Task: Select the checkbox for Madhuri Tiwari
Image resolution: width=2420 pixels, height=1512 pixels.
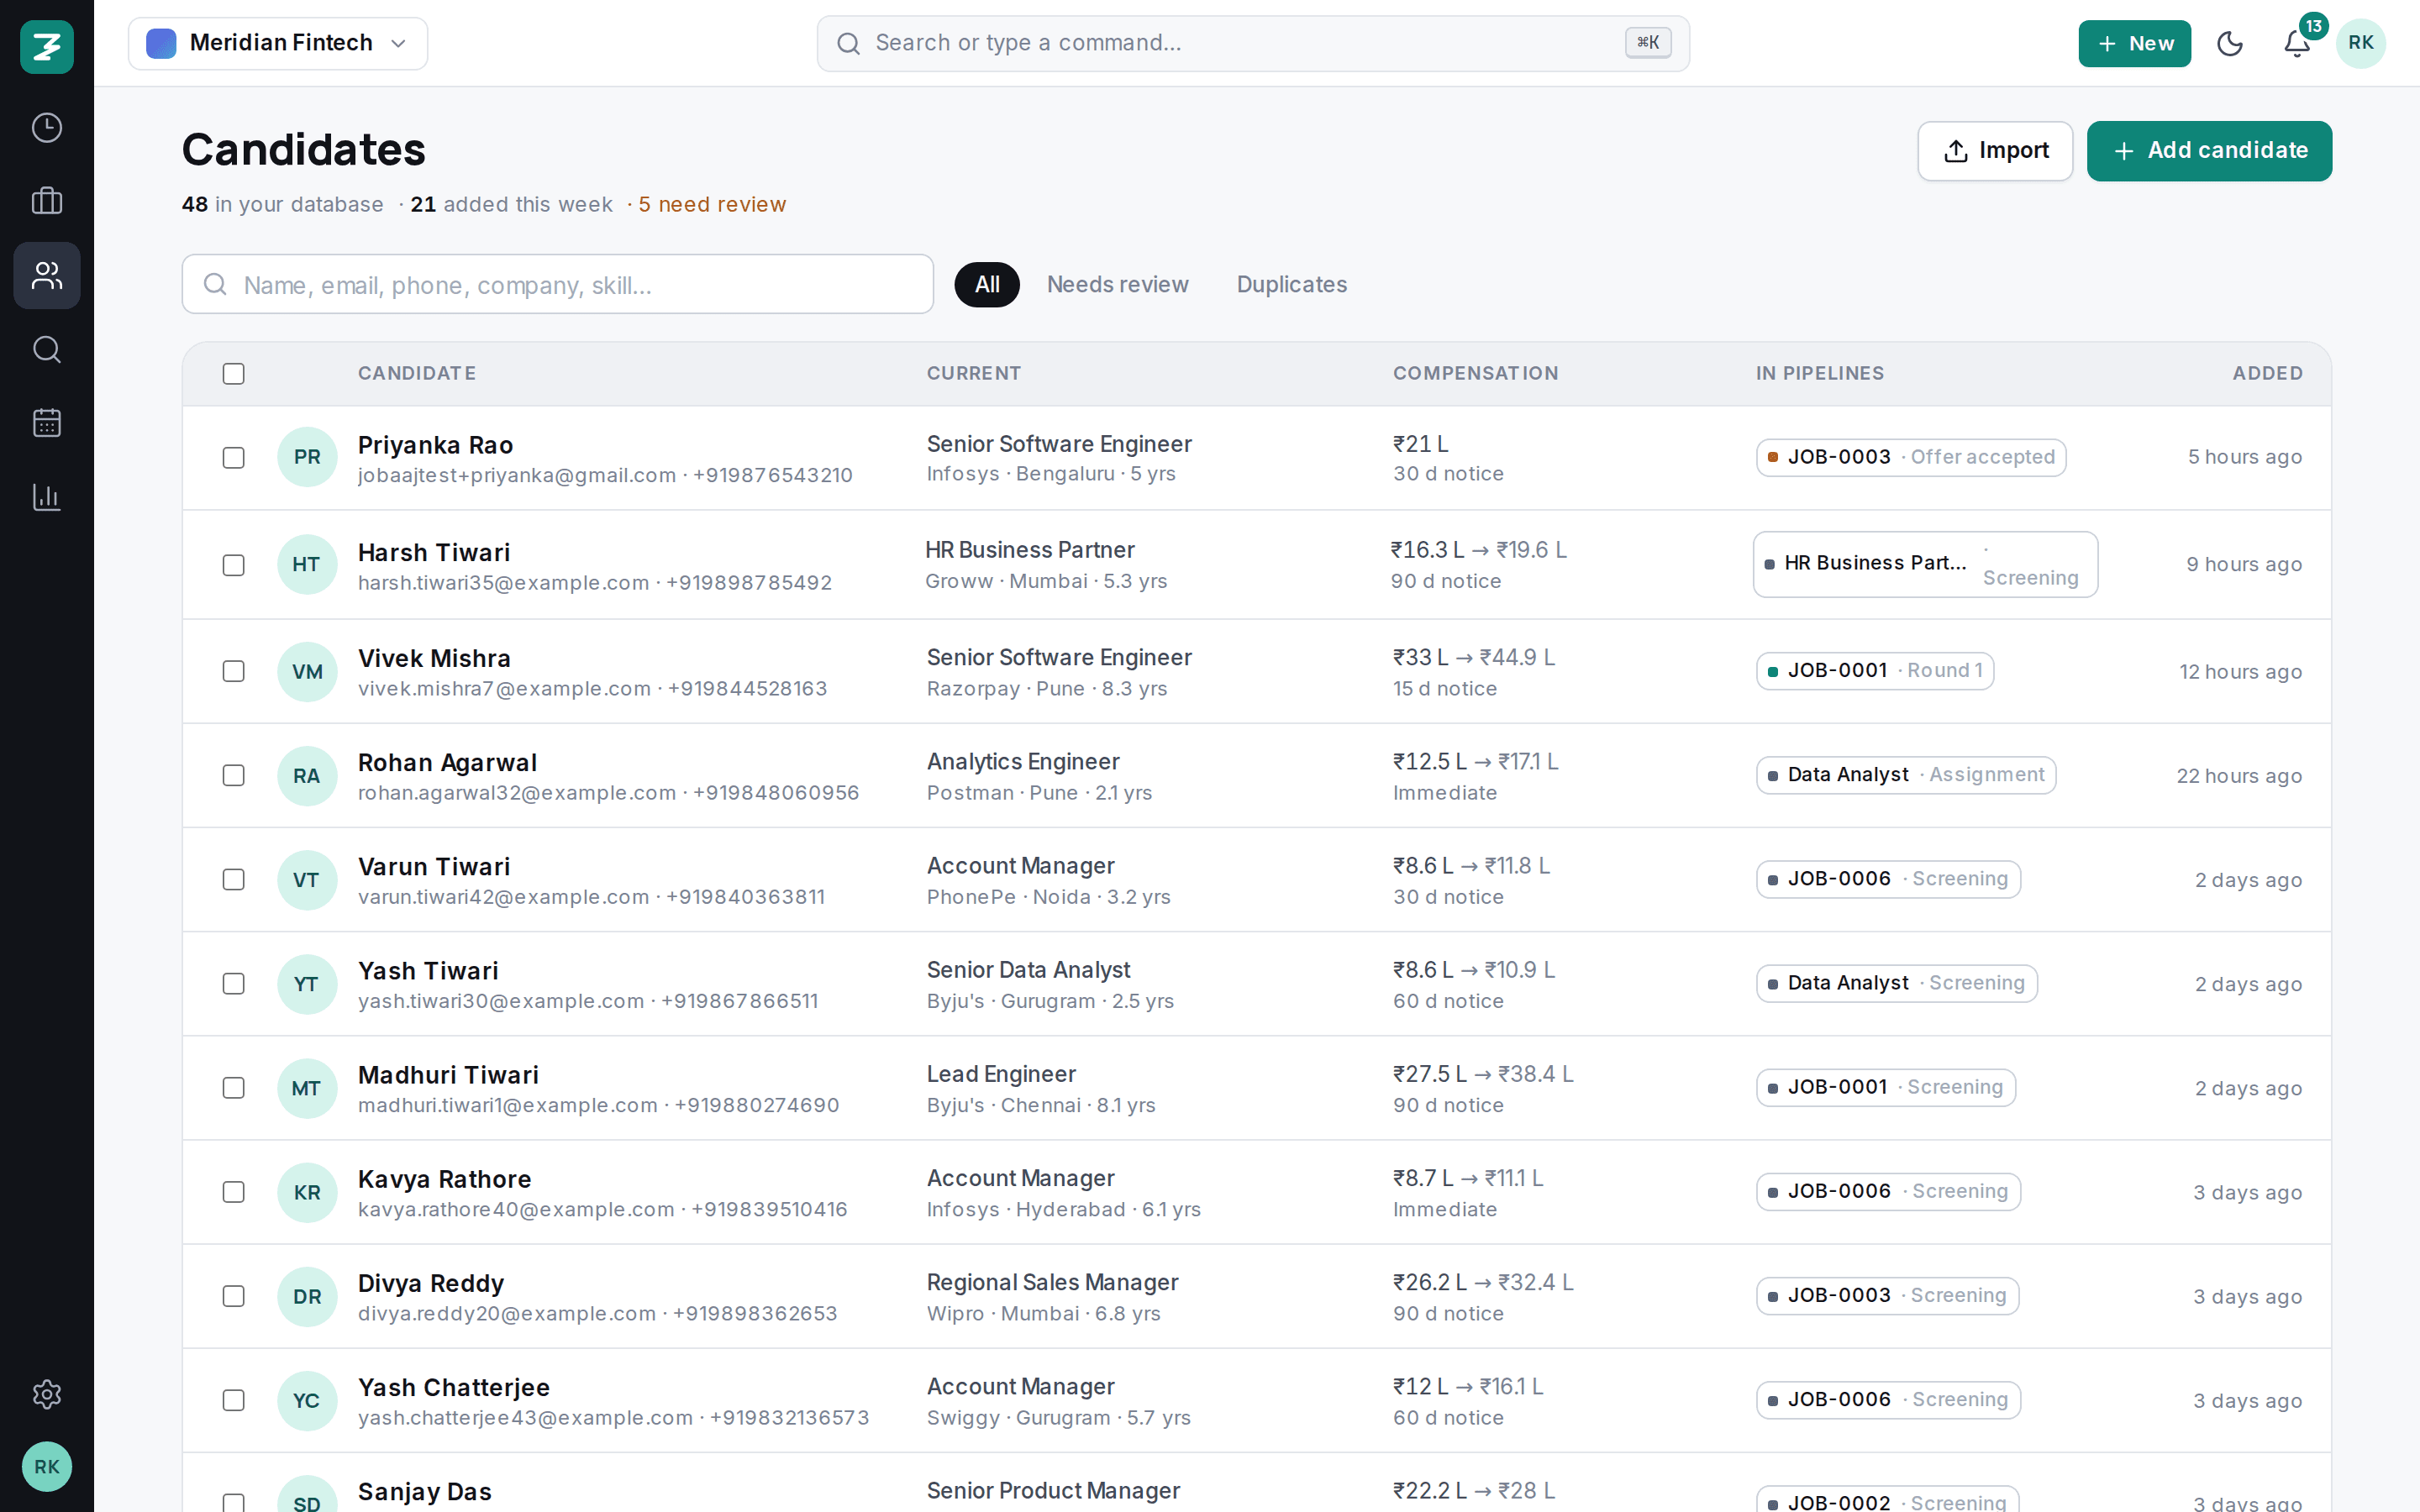Action: 234,1088
